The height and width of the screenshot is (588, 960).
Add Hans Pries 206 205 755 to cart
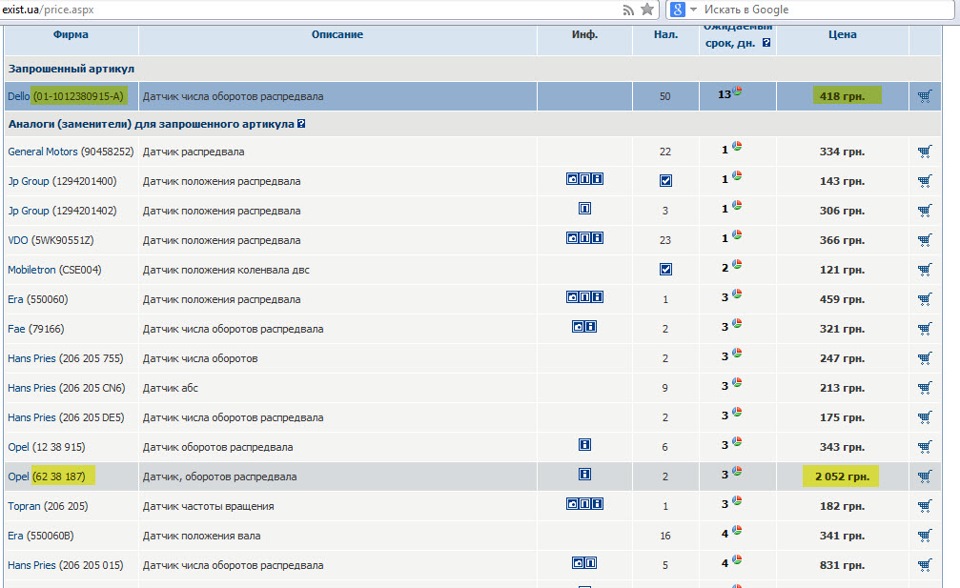tap(924, 358)
